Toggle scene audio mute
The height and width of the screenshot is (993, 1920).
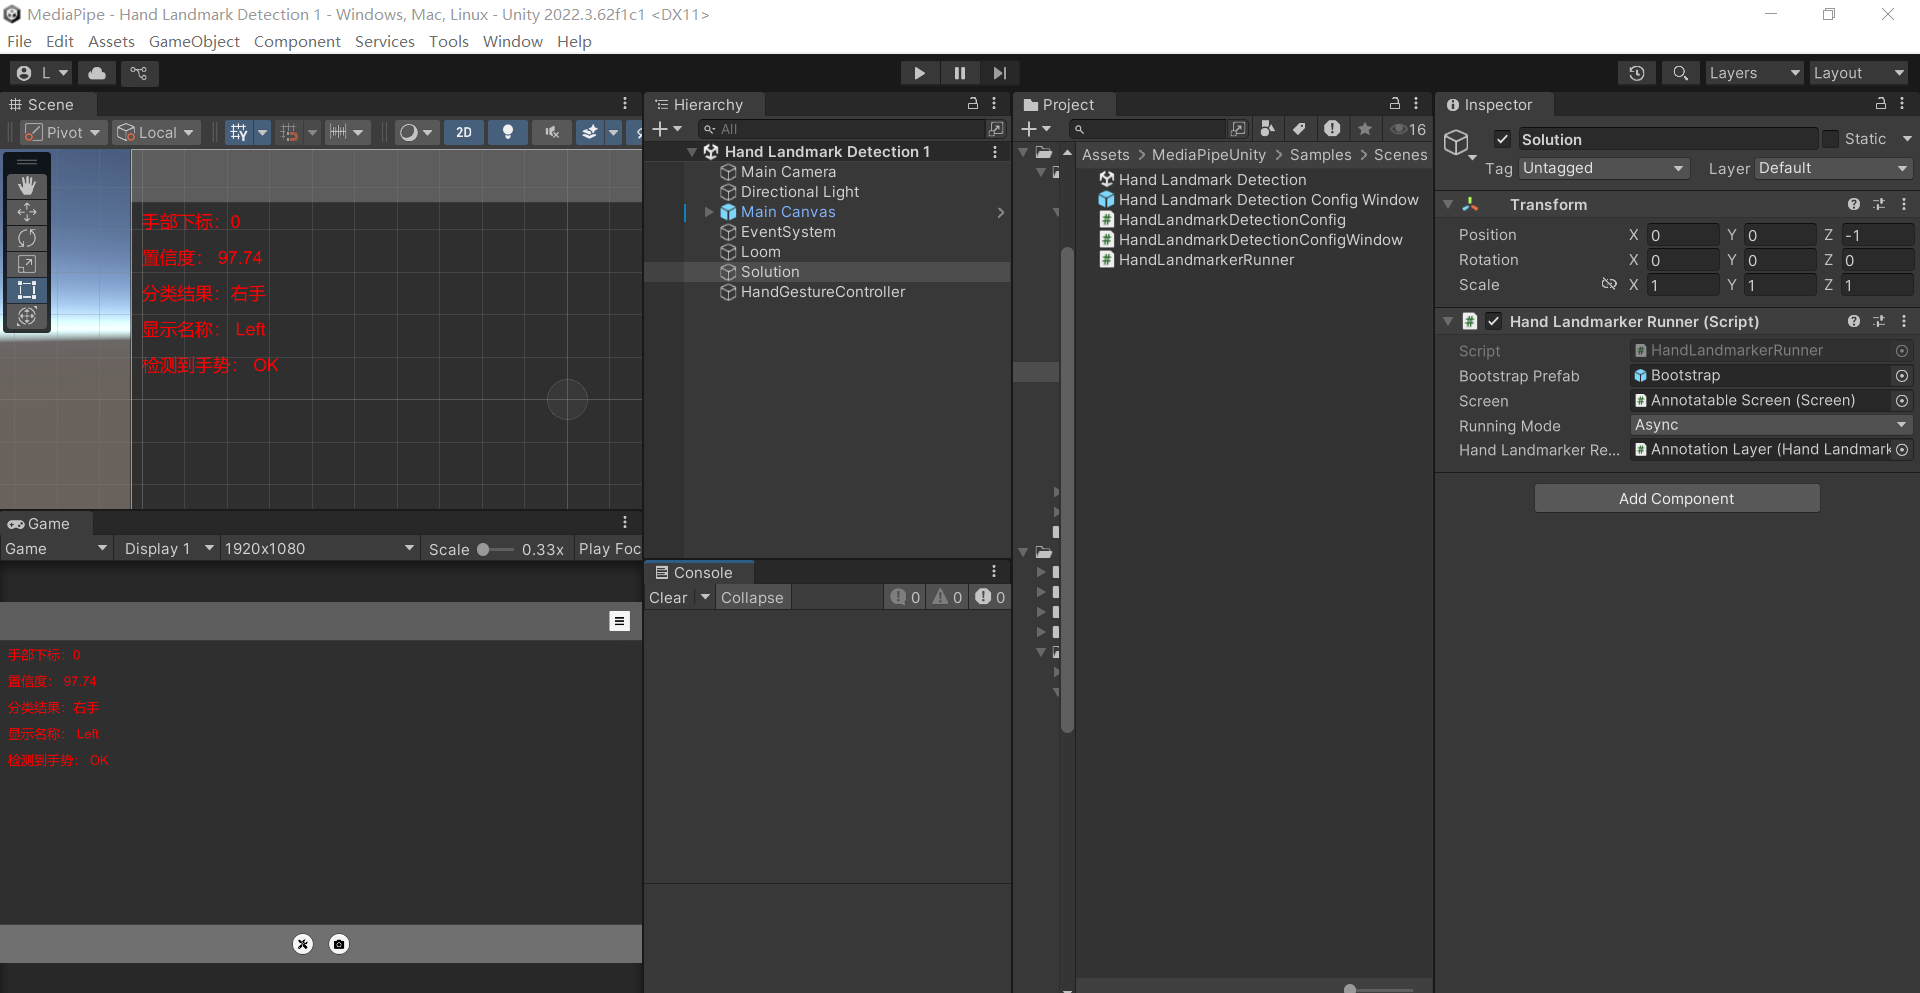(552, 132)
